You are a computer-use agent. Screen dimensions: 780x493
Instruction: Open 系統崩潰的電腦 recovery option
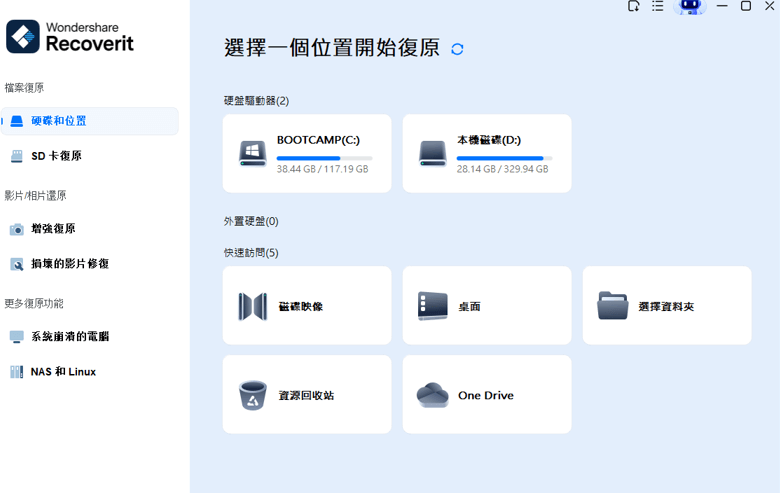pyautogui.click(x=70, y=337)
